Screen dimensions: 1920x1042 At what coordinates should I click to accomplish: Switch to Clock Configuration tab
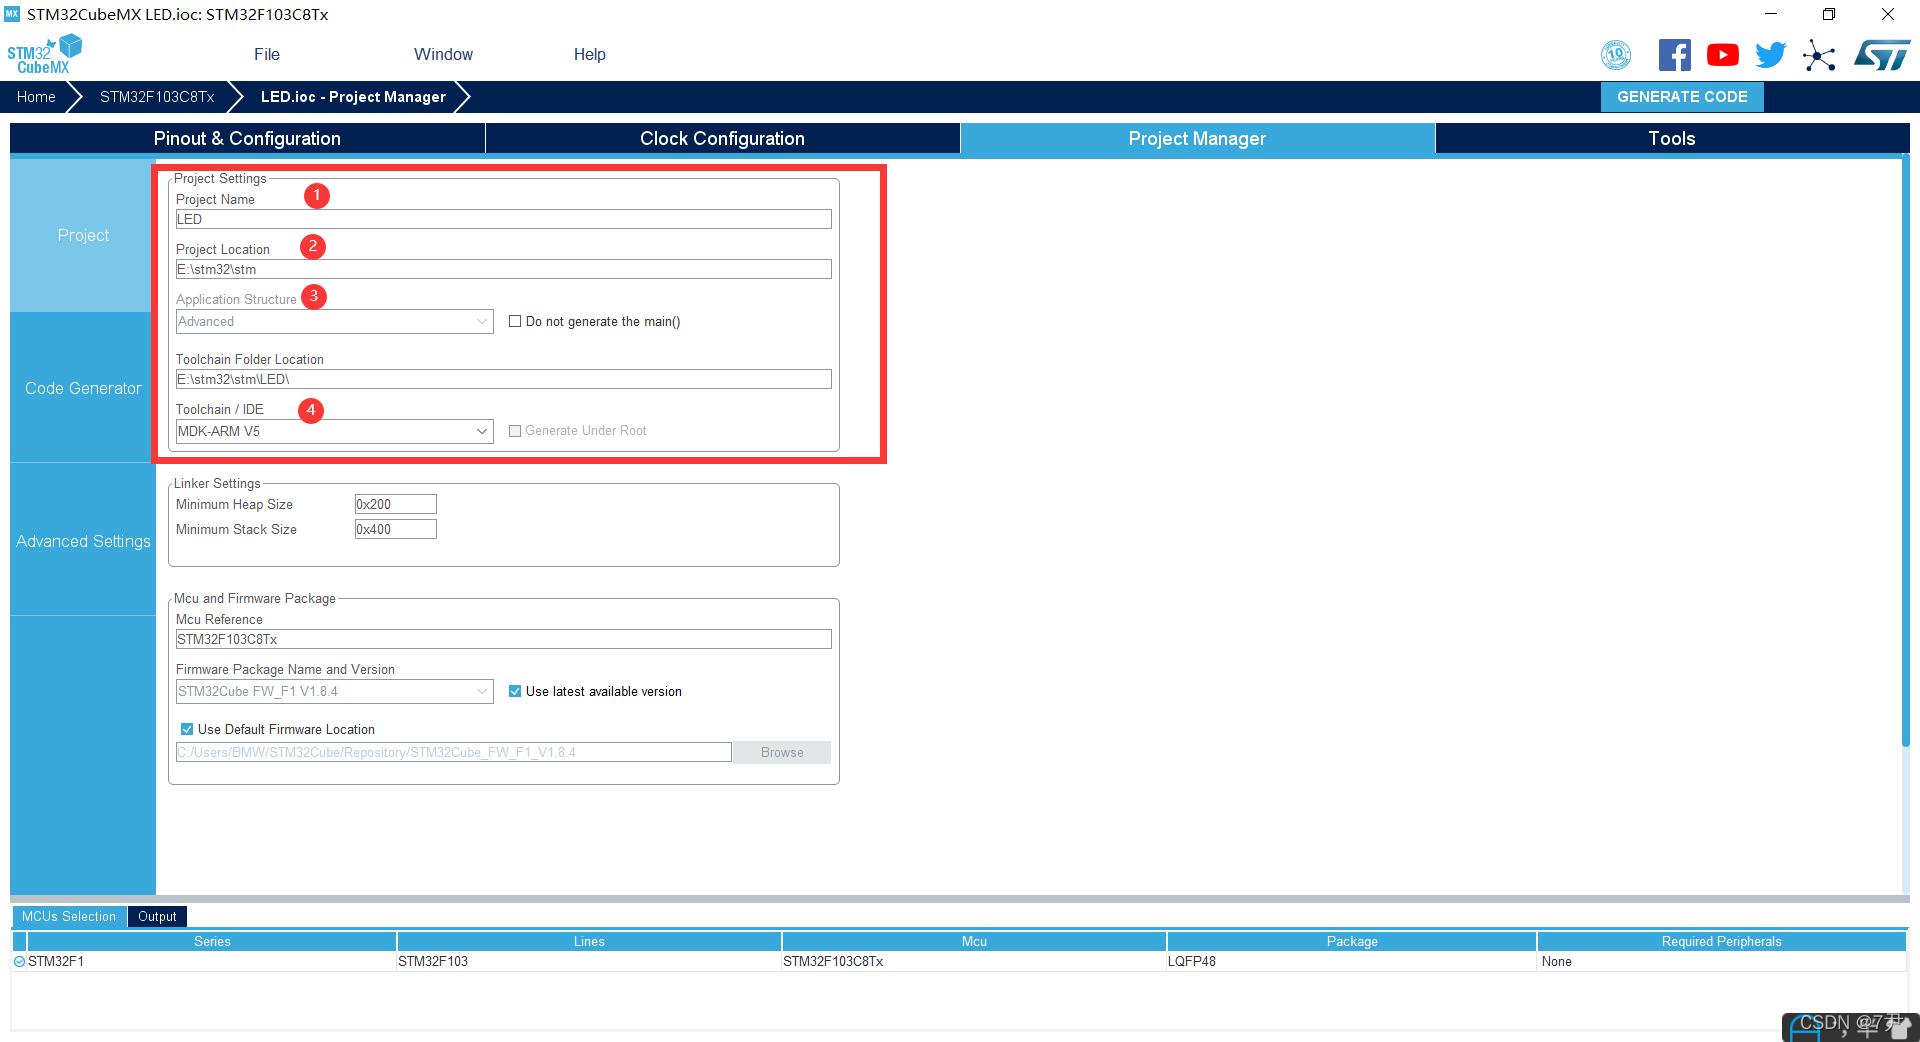point(722,138)
